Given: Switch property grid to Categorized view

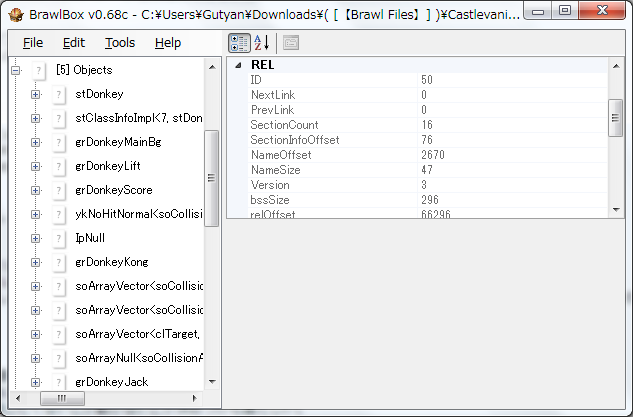Looking at the screenshot, I should [239, 43].
